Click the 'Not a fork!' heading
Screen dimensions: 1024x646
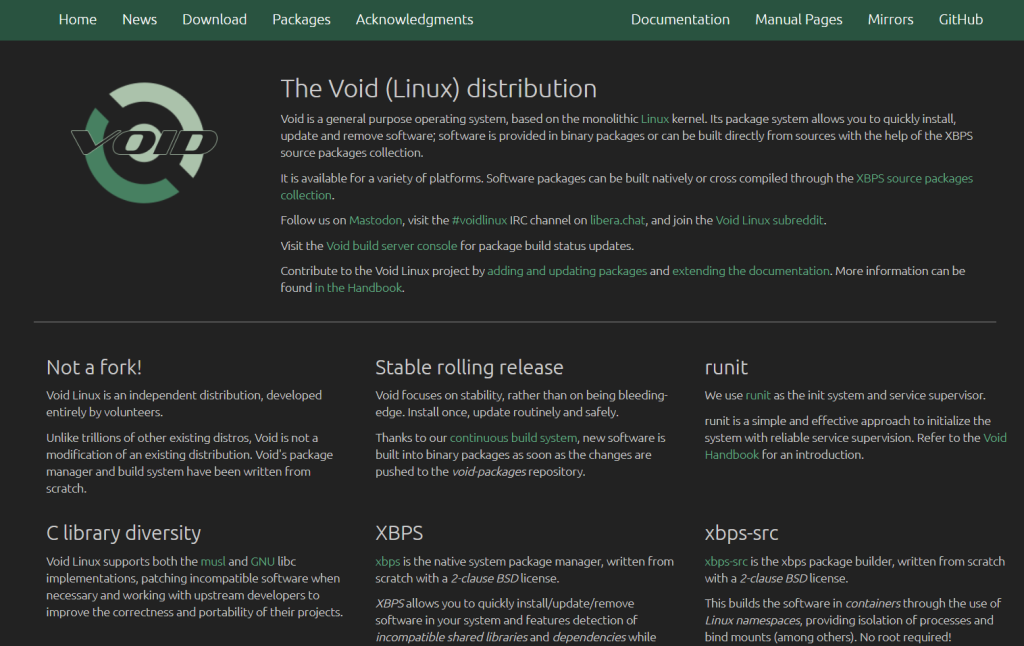point(94,367)
